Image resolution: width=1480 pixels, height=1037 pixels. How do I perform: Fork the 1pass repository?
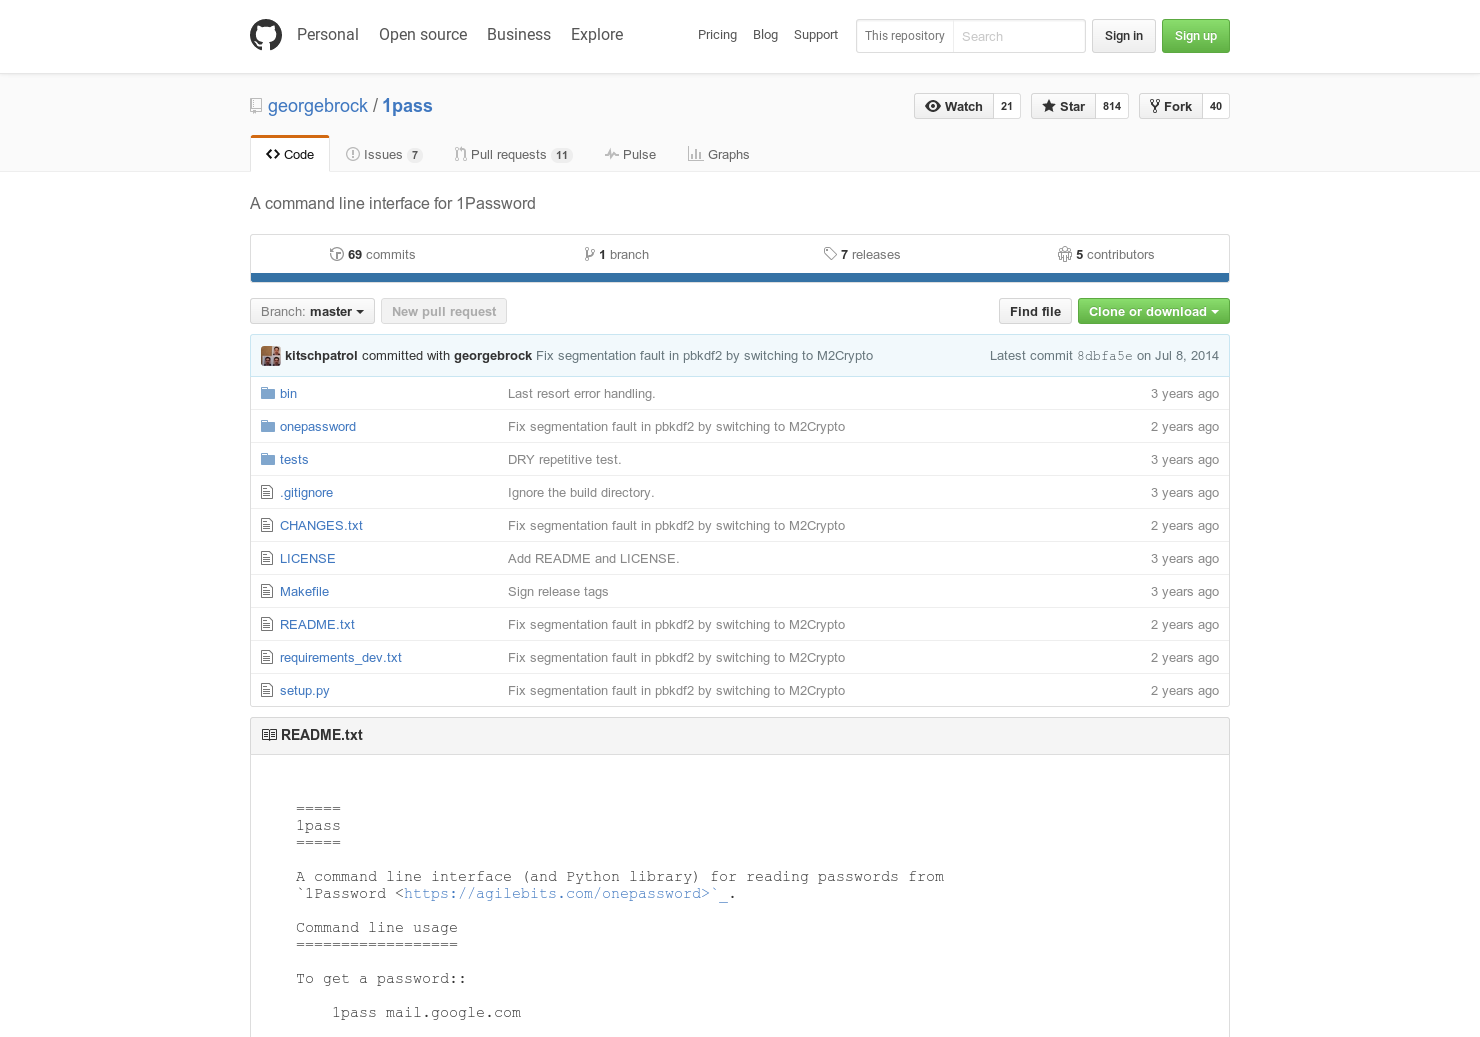[1171, 106]
